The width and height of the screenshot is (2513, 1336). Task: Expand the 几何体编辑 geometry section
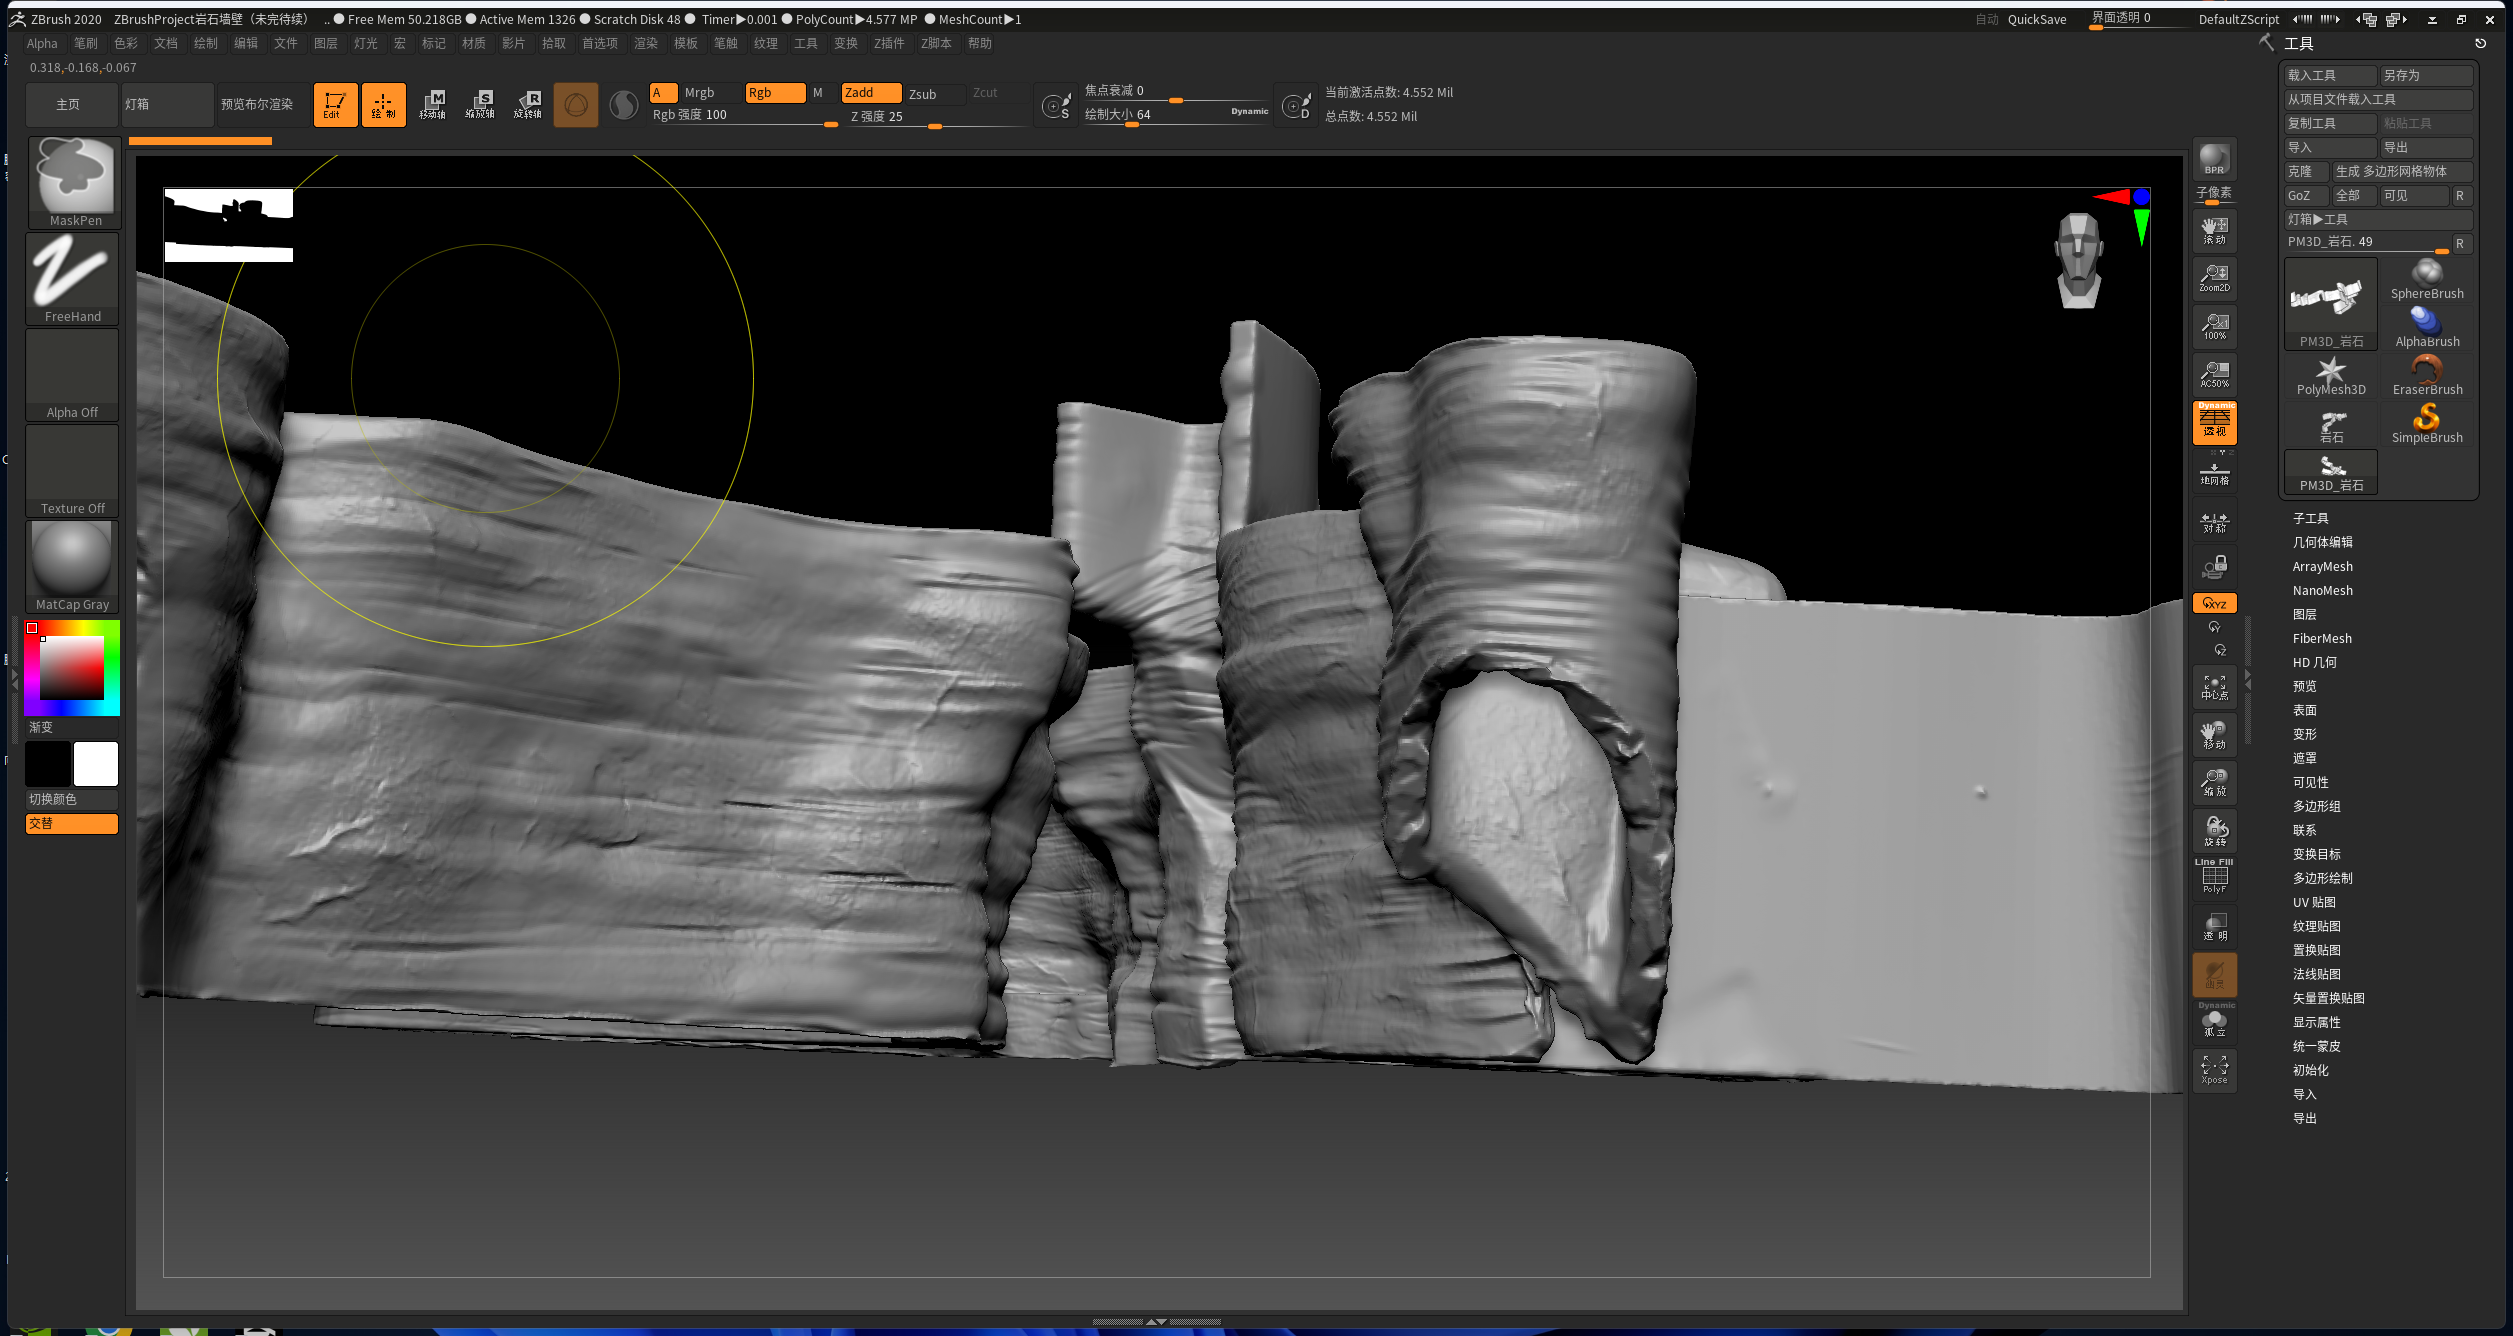coord(2322,542)
